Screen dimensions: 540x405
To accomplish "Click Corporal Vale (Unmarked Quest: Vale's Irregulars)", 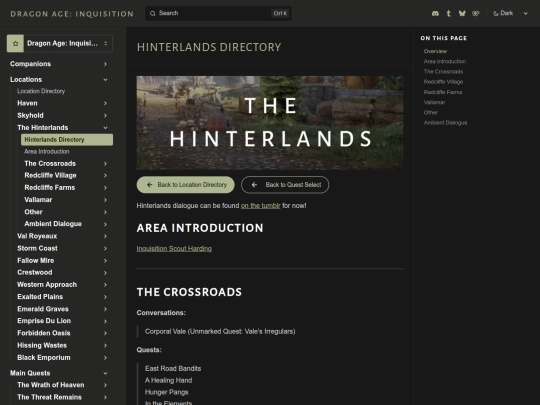I will (x=220, y=332).
